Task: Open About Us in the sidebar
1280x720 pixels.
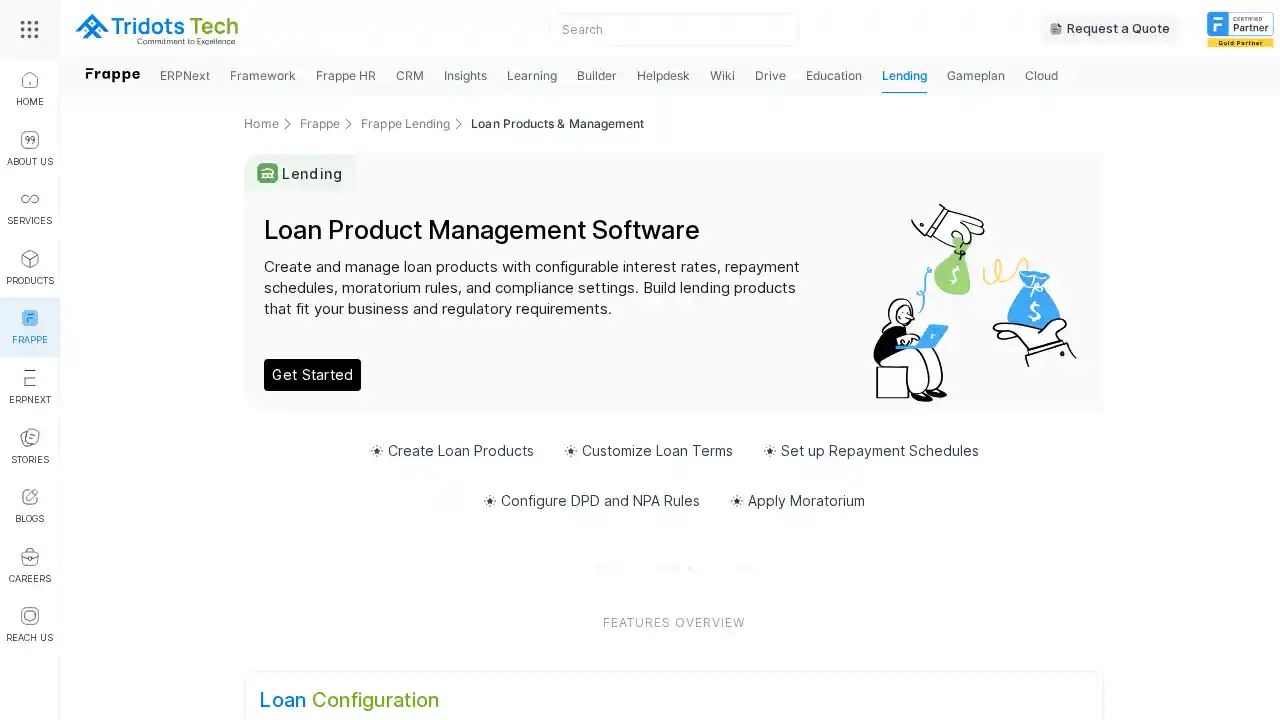Action: 30,149
